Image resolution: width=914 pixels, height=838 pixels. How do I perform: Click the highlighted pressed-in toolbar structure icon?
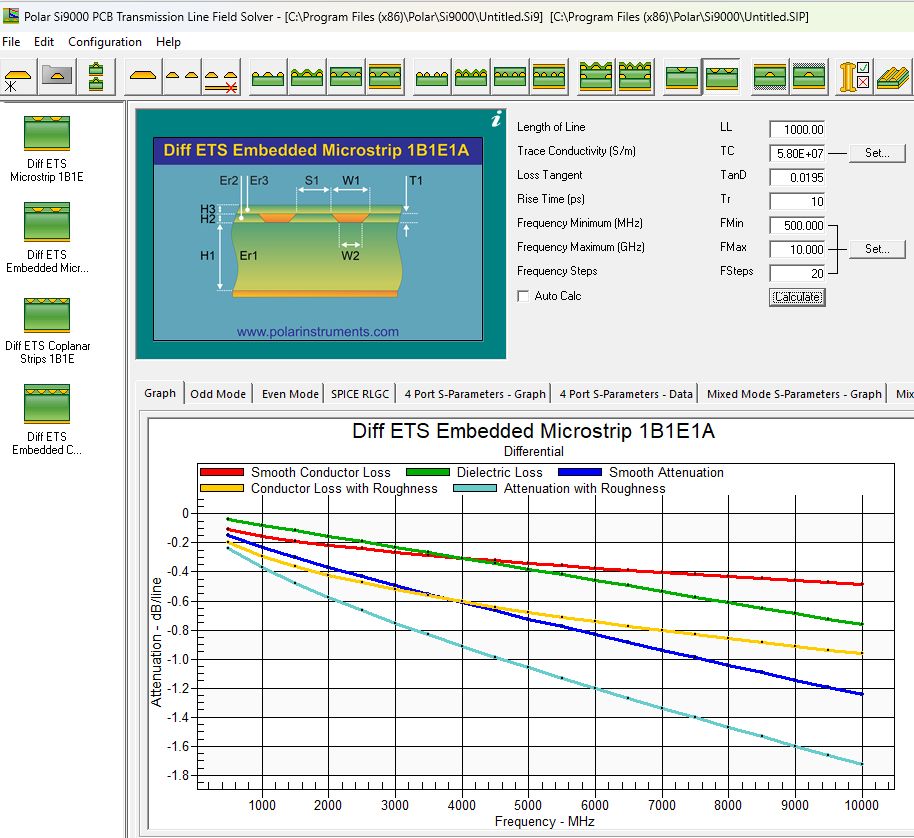(721, 76)
